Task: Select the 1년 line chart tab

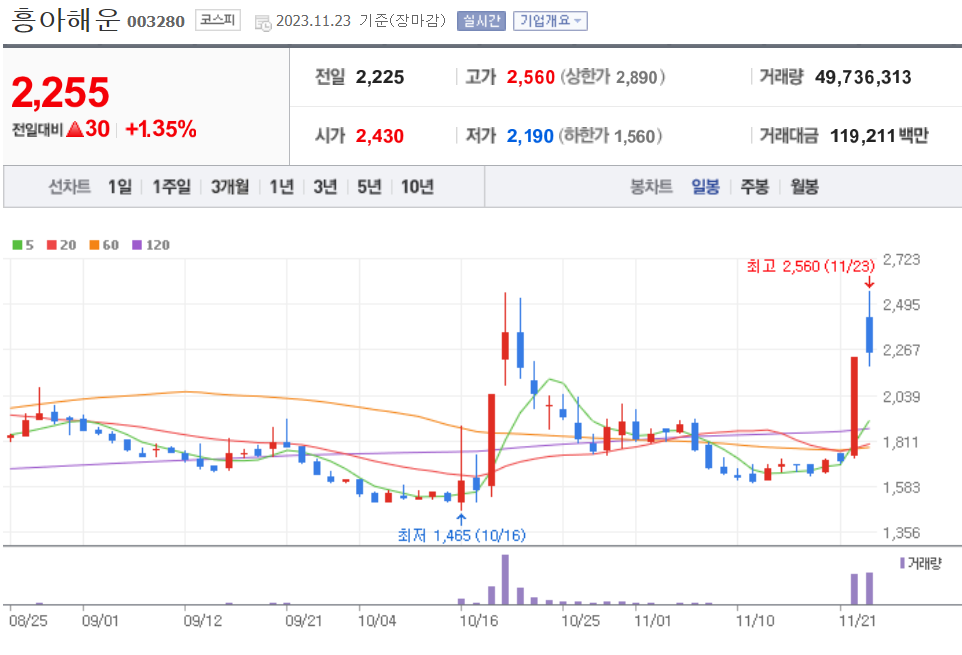Action: tap(282, 186)
